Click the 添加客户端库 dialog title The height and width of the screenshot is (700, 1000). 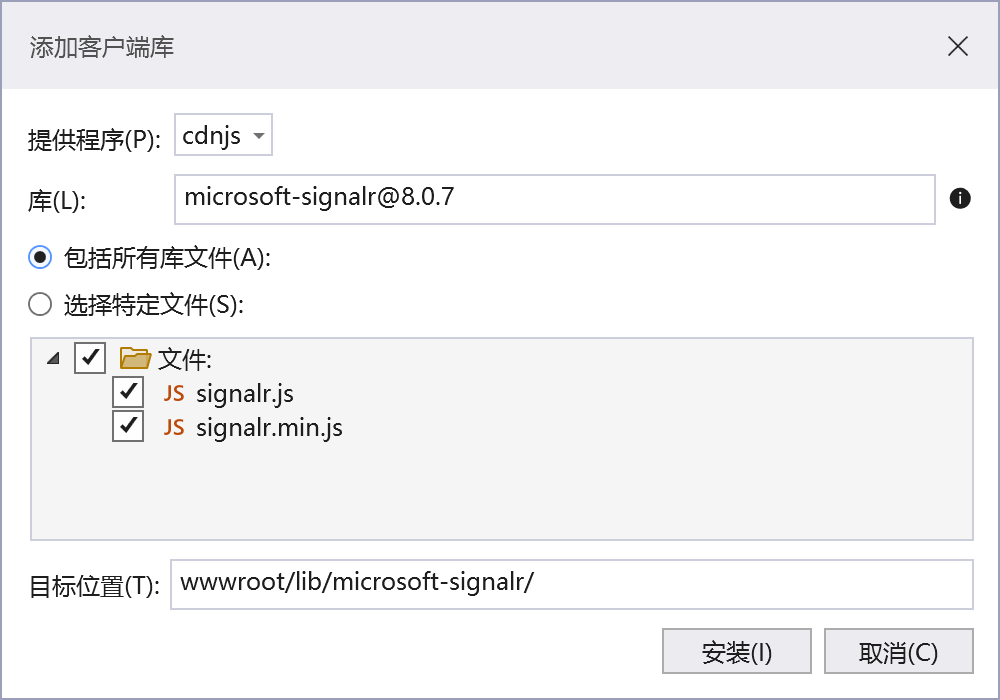point(102,47)
